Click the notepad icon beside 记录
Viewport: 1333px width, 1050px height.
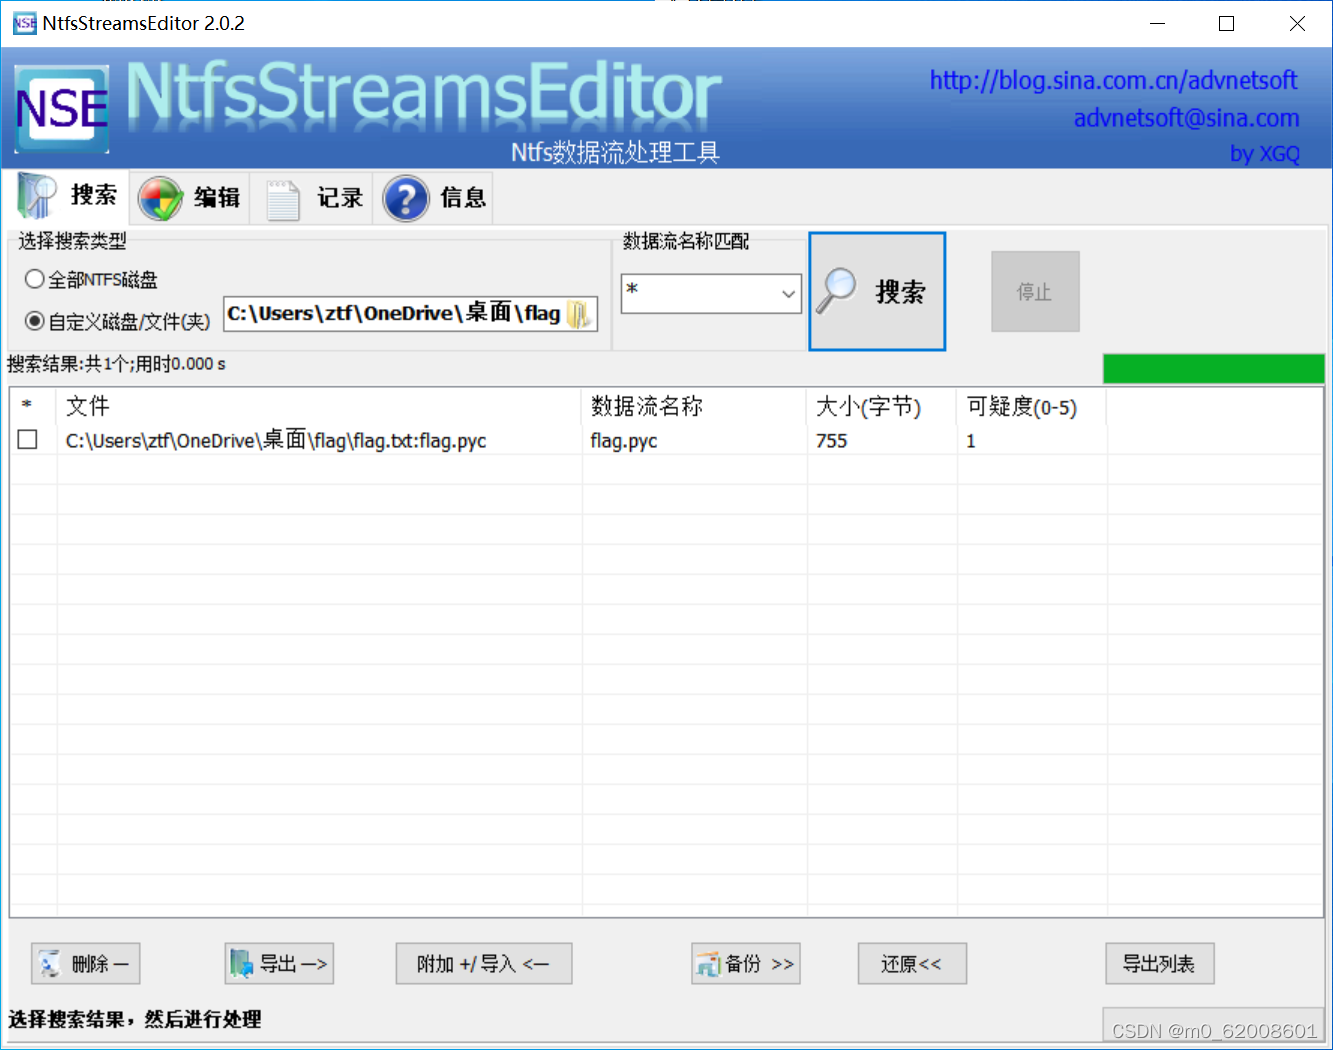pyautogui.click(x=283, y=199)
